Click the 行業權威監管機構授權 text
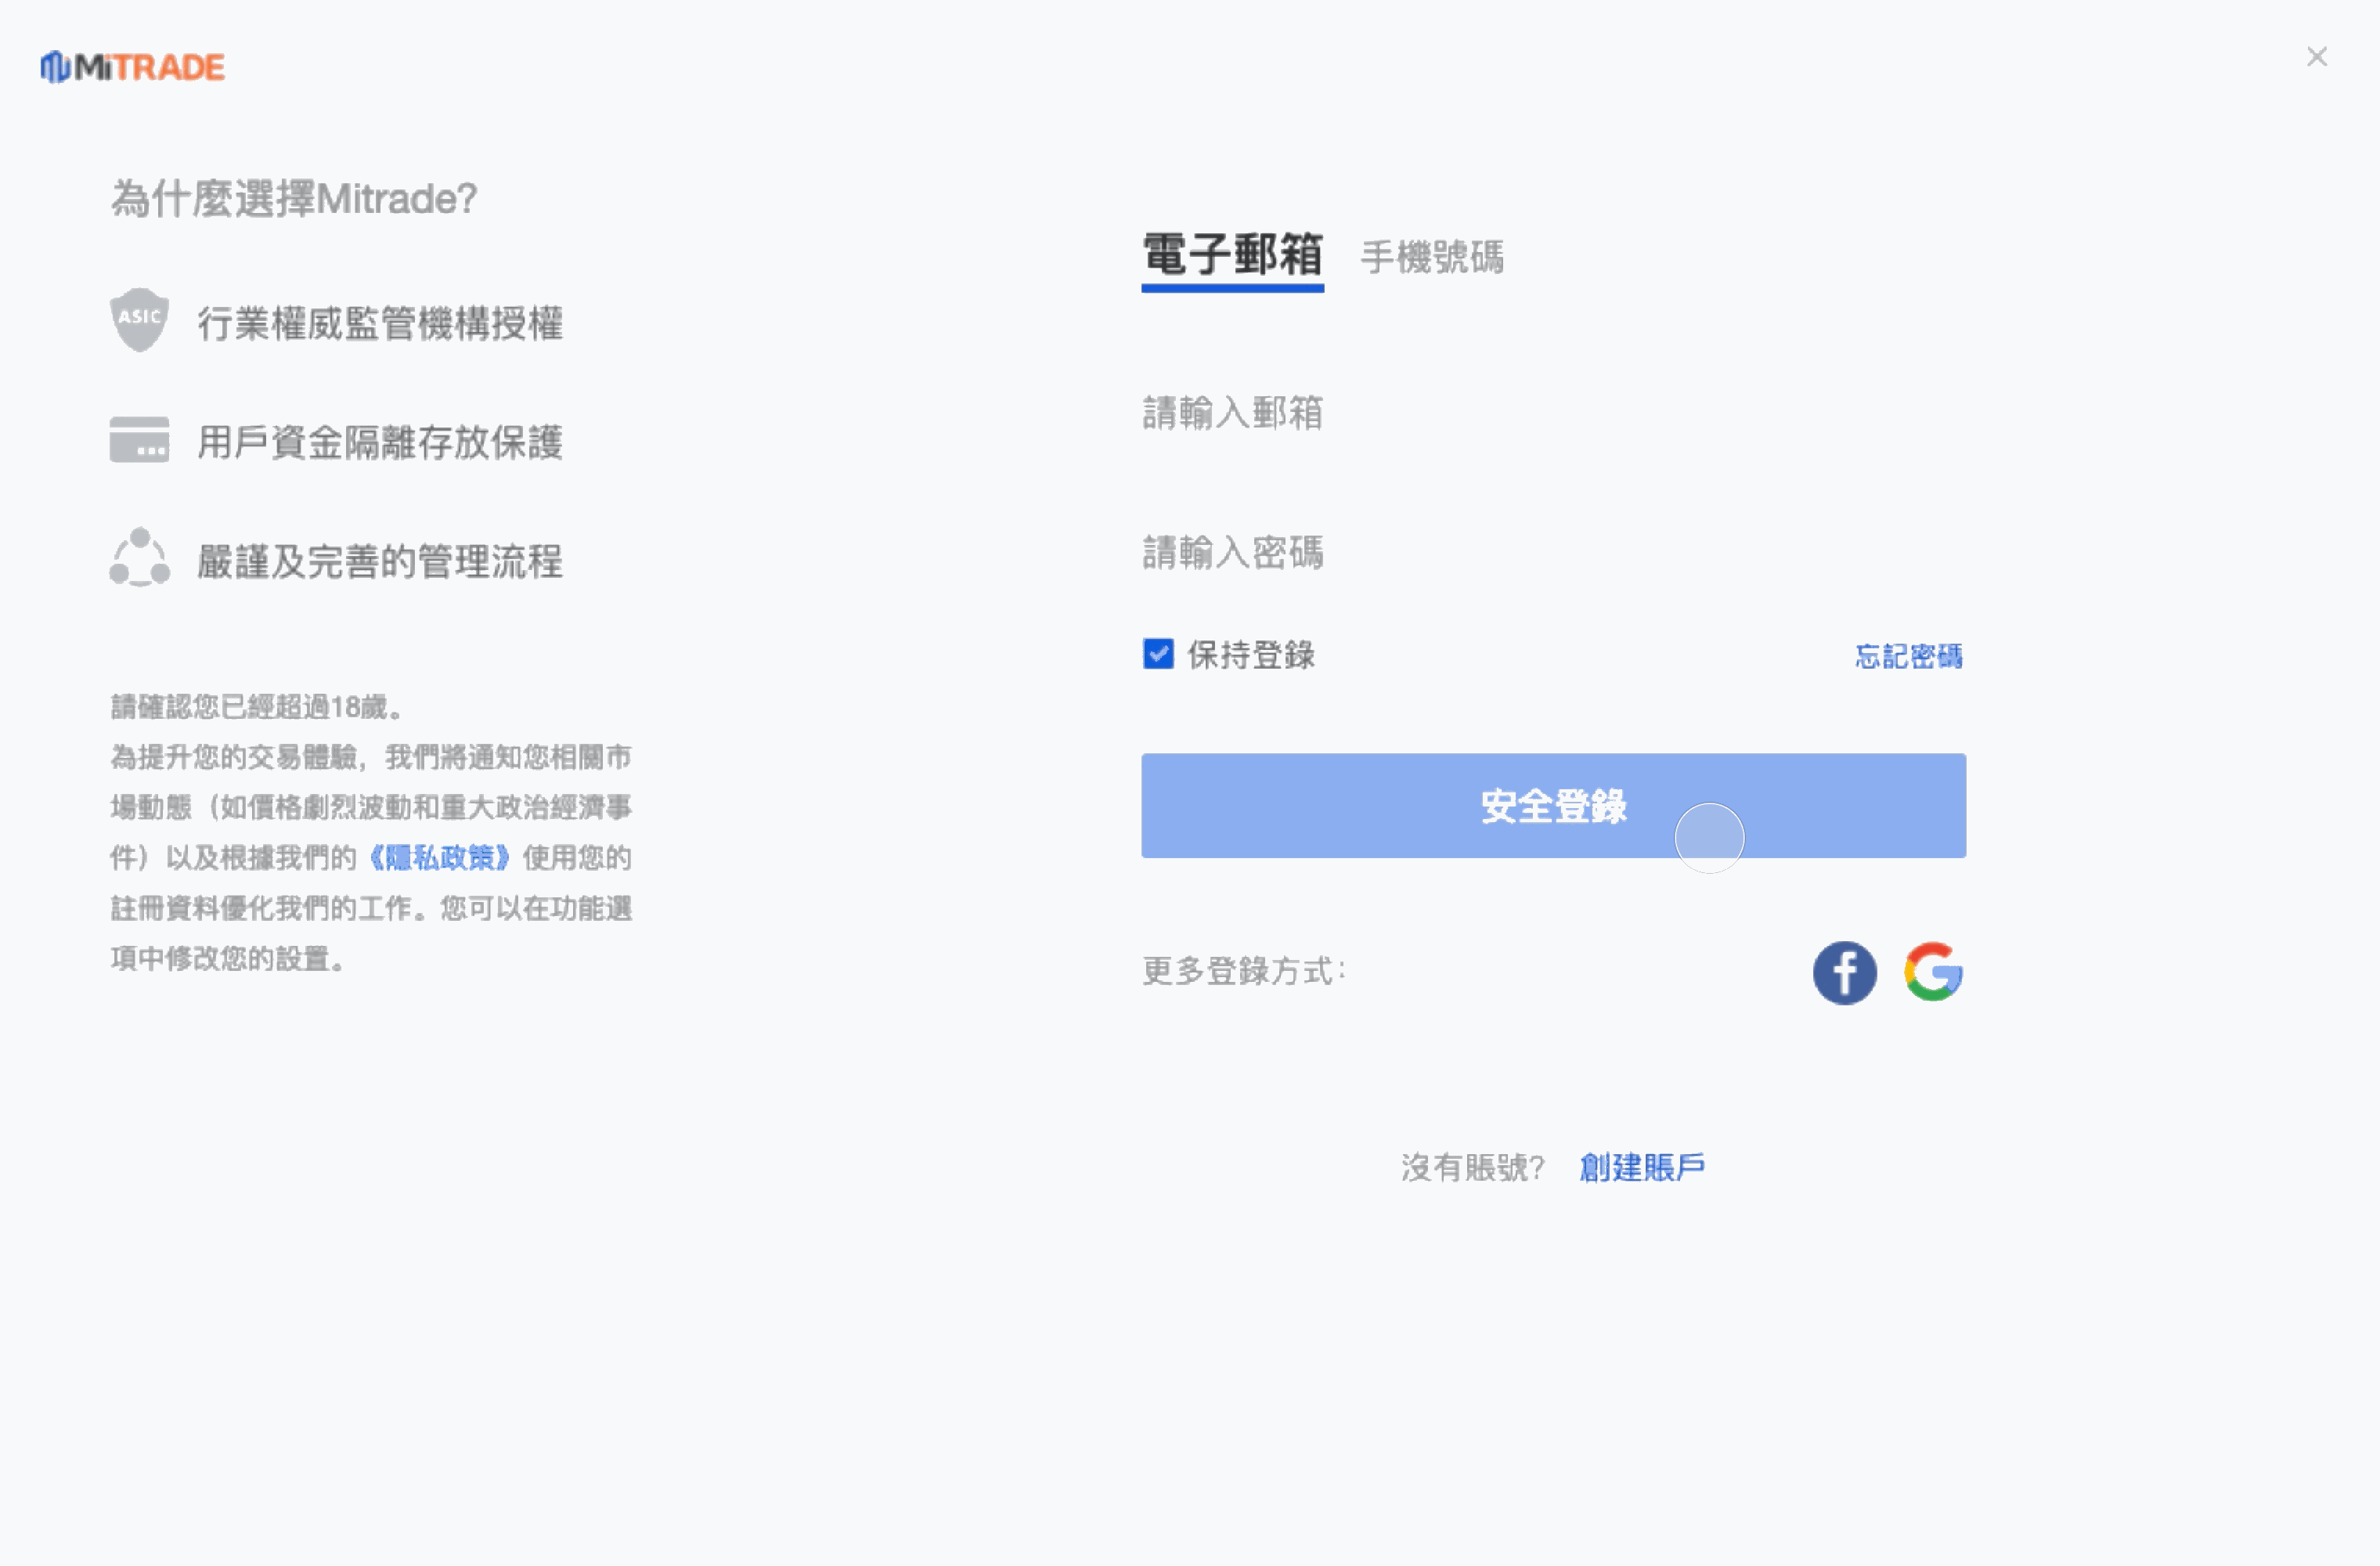The width and height of the screenshot is (2380, 1566). (x=380, y=323)
